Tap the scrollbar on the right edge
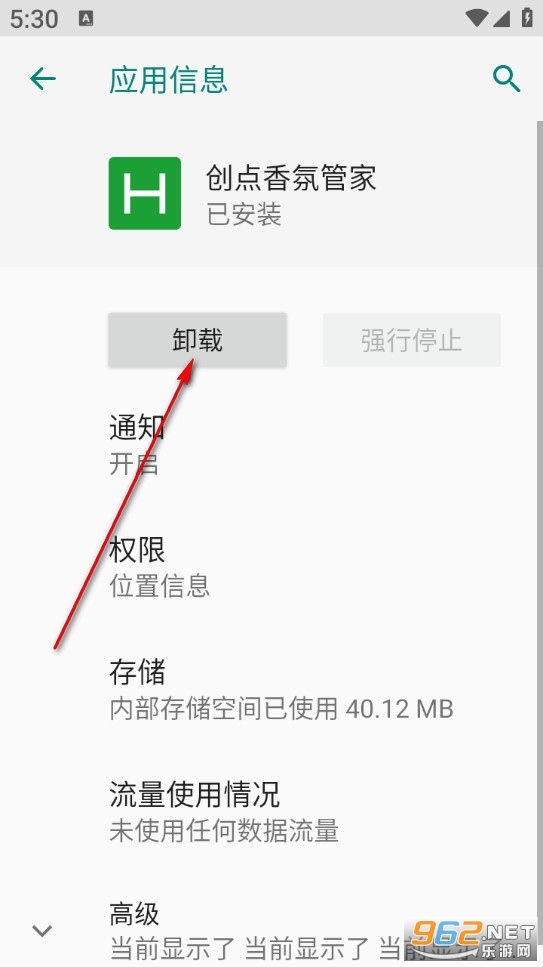 [539, 432]
